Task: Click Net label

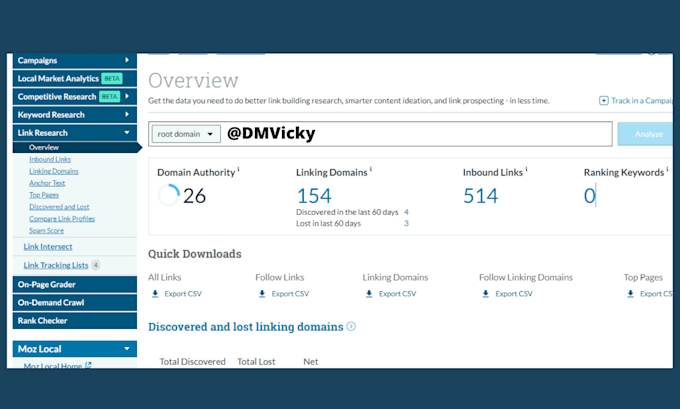Action: tap(311, 361)
